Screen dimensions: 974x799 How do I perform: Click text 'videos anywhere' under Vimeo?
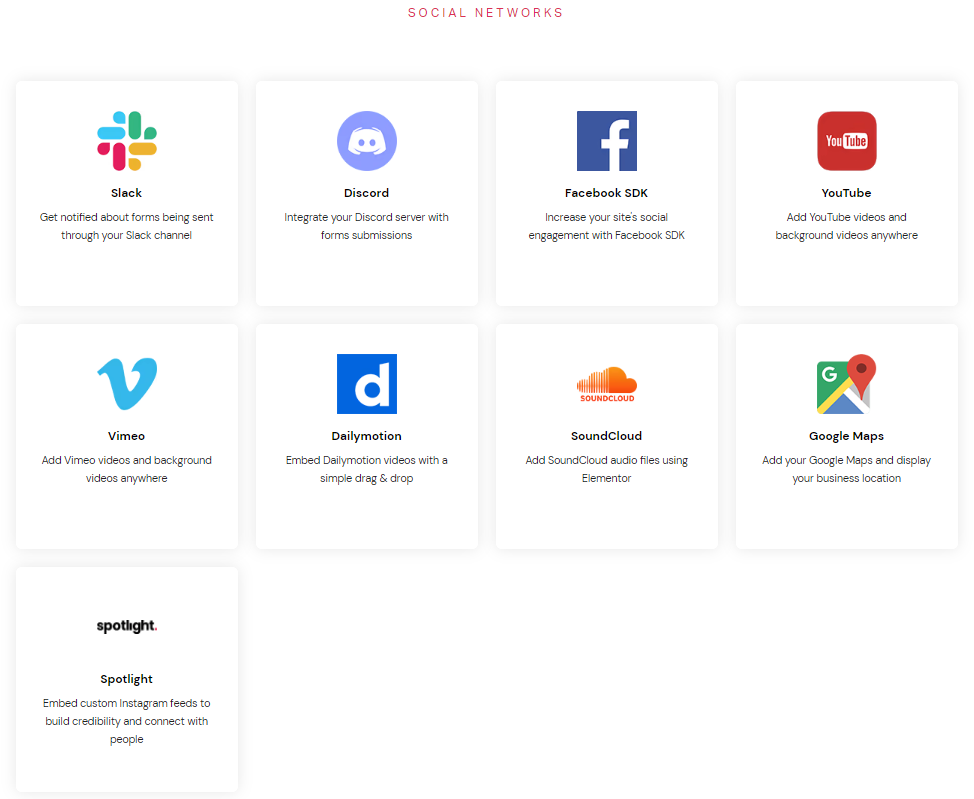[x=127, y=478]
